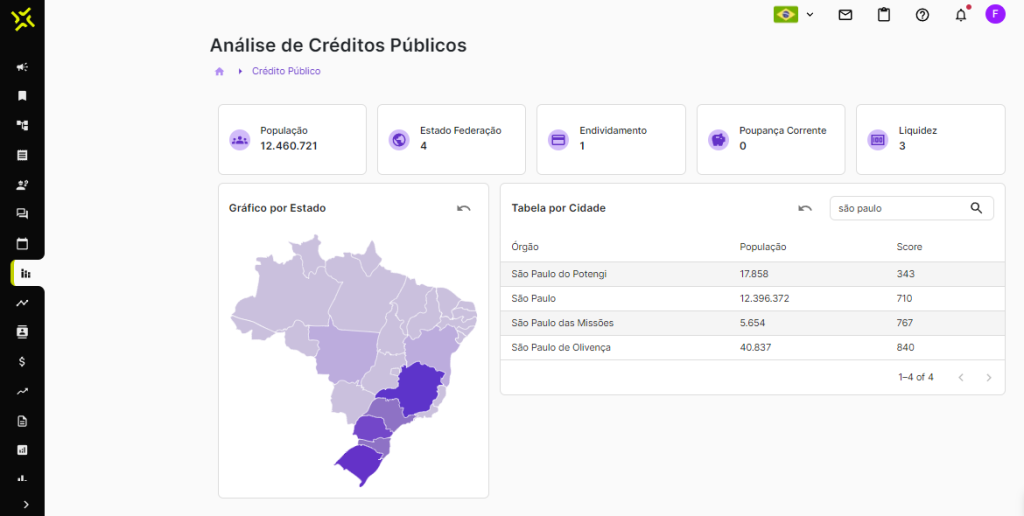1024x516 pixels.
Task: Click the search magnifier icon
Action: pyautogui.click(x=977, y=208)
